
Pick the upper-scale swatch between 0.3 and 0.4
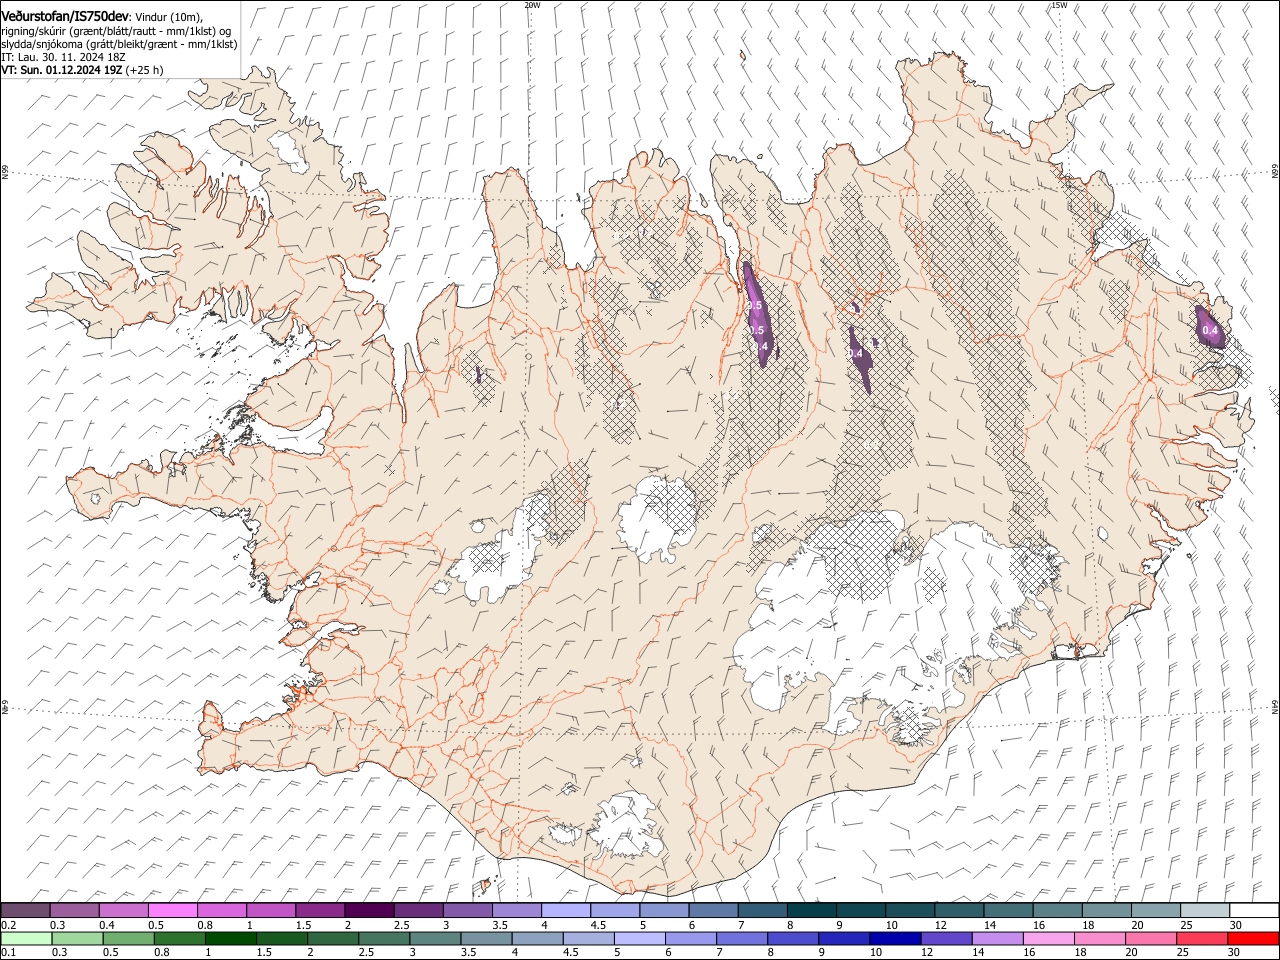click(x=75, y=911)
